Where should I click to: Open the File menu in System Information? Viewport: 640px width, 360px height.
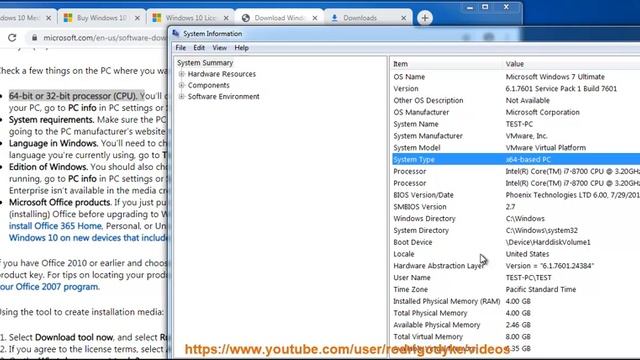[180, 48]
